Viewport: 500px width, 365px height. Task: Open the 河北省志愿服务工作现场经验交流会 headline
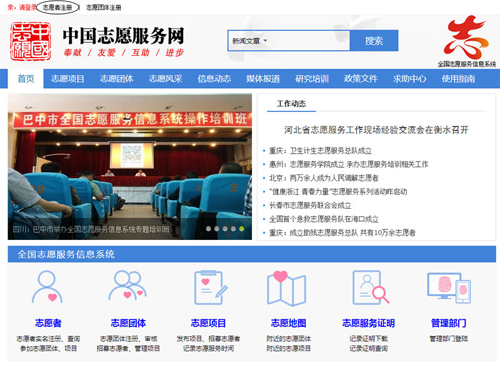click(376, 130)
